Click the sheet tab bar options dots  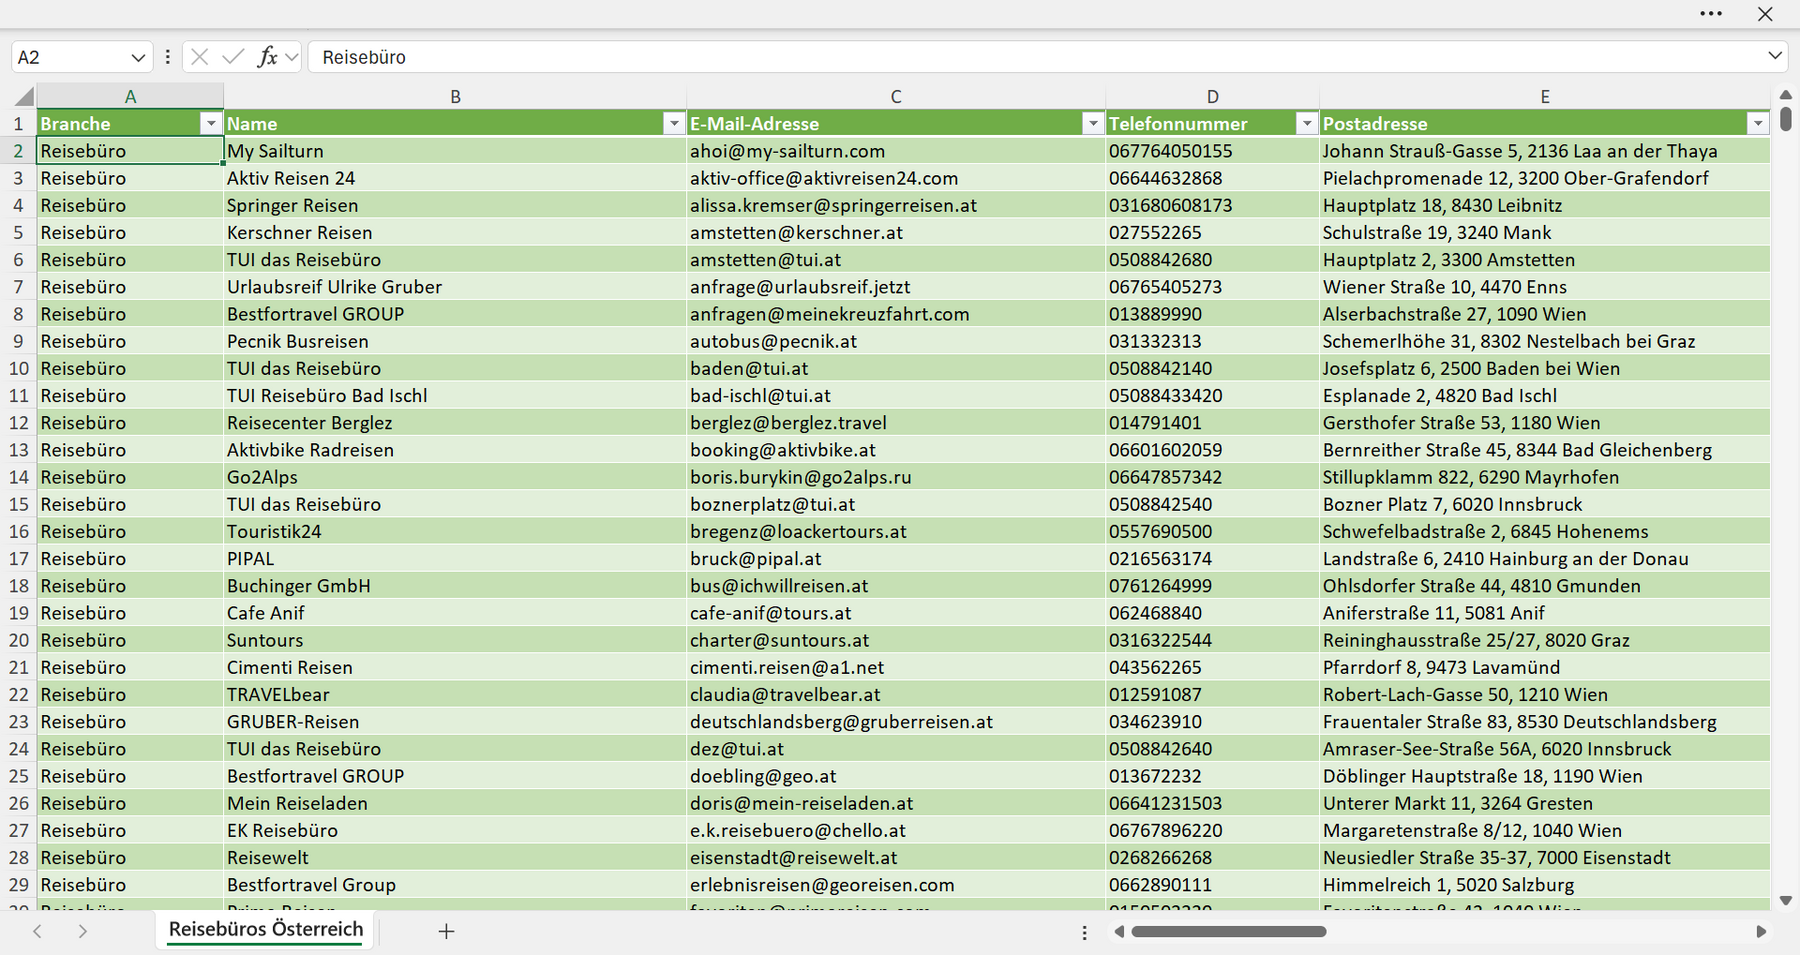1084,932
